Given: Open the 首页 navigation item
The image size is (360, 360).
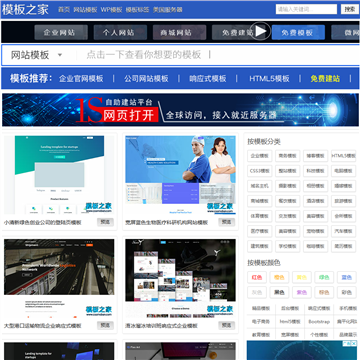Looking at the screenshot, I should [x=64, y=10].
